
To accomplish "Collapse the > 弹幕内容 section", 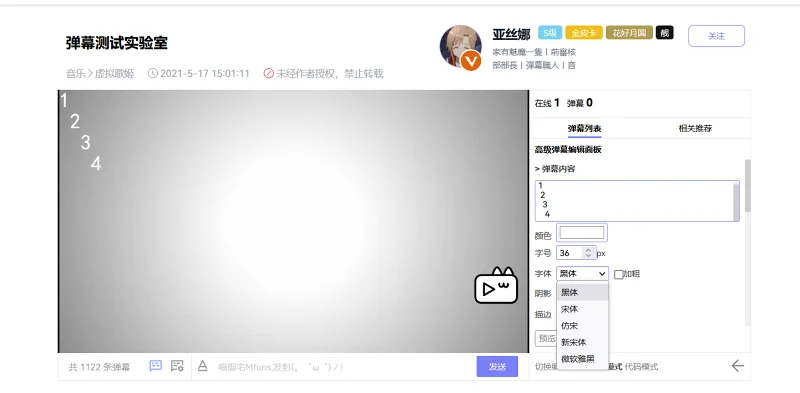I will pos(555,169).
